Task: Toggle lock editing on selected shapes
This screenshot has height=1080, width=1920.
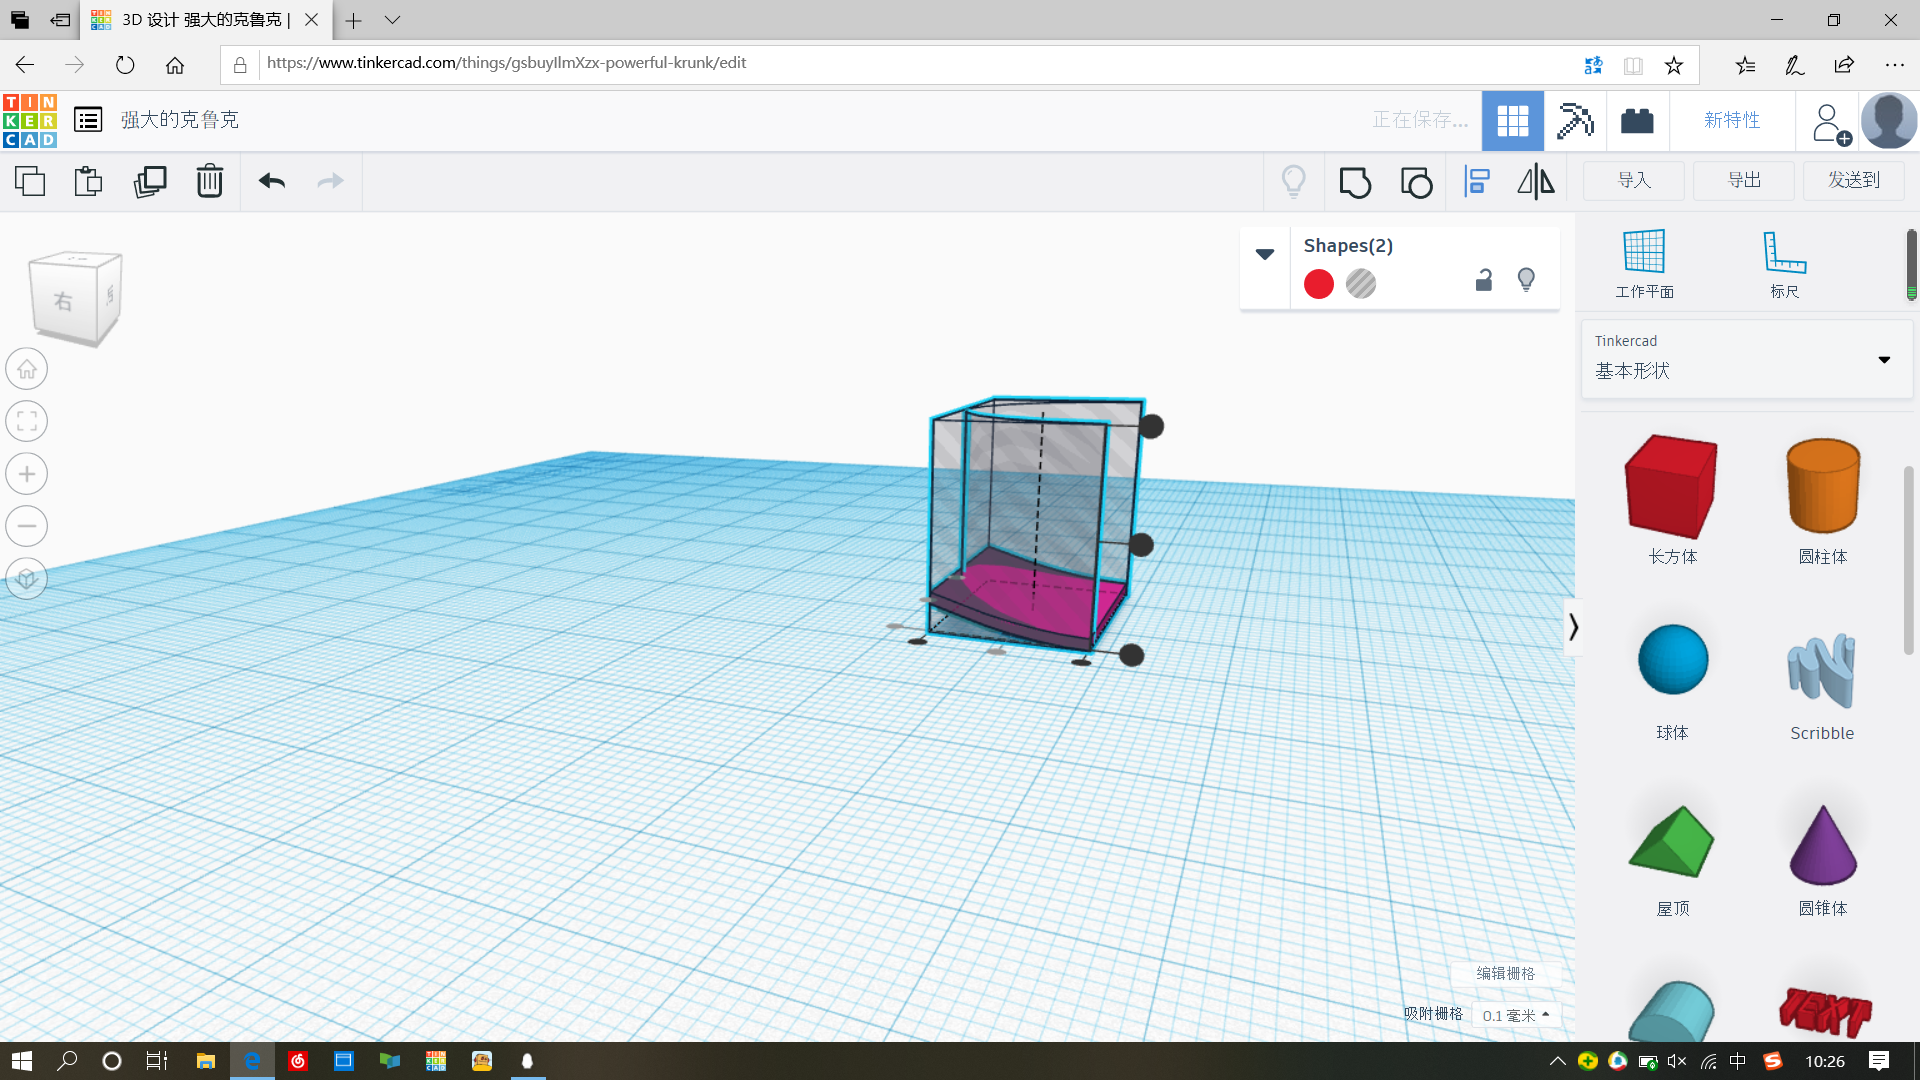Action: pyautogui.click(x=1484, y=281)
